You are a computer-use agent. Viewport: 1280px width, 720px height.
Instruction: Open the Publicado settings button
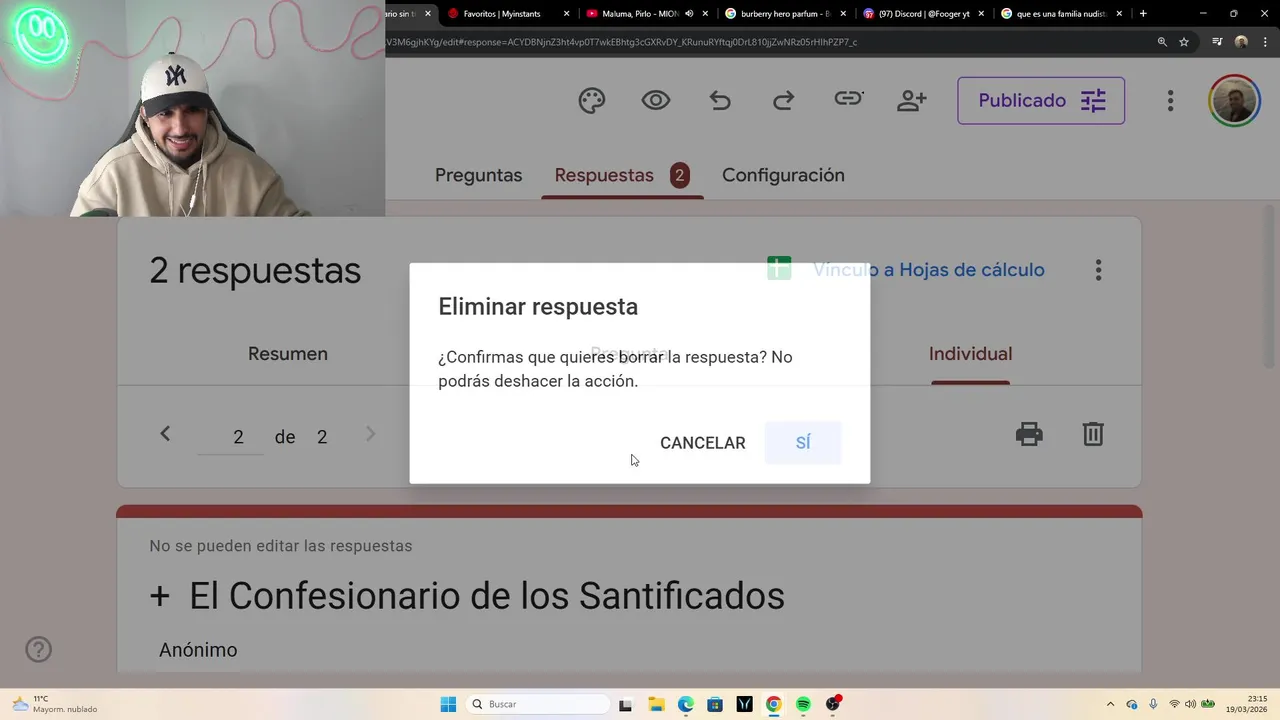coord(1041,101)
